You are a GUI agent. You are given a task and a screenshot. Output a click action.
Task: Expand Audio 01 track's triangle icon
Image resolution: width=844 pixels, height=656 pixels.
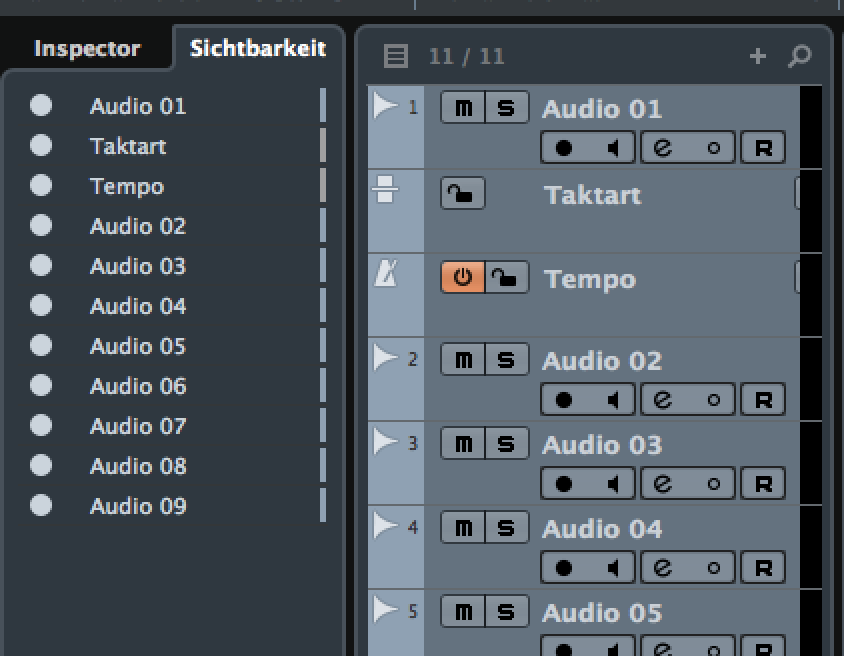[x=385, y=105]
